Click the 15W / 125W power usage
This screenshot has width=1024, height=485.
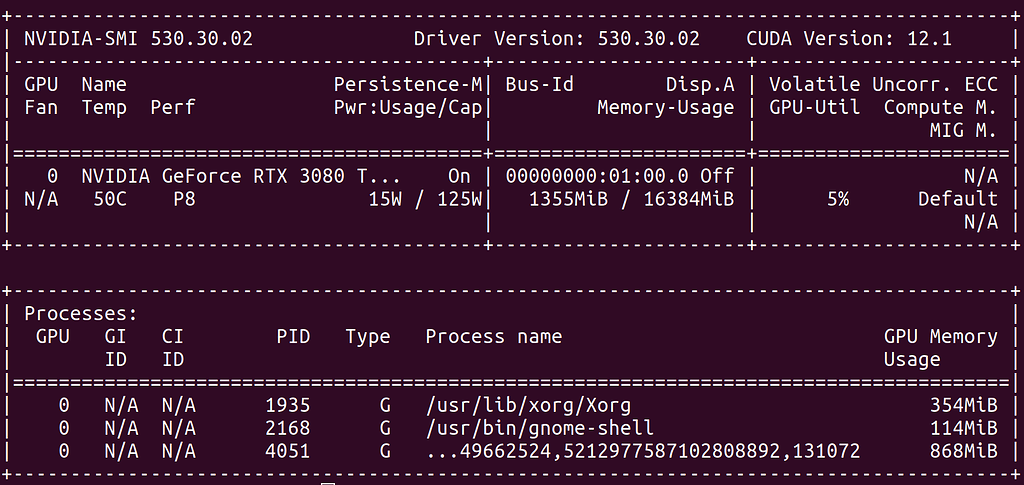426,199
